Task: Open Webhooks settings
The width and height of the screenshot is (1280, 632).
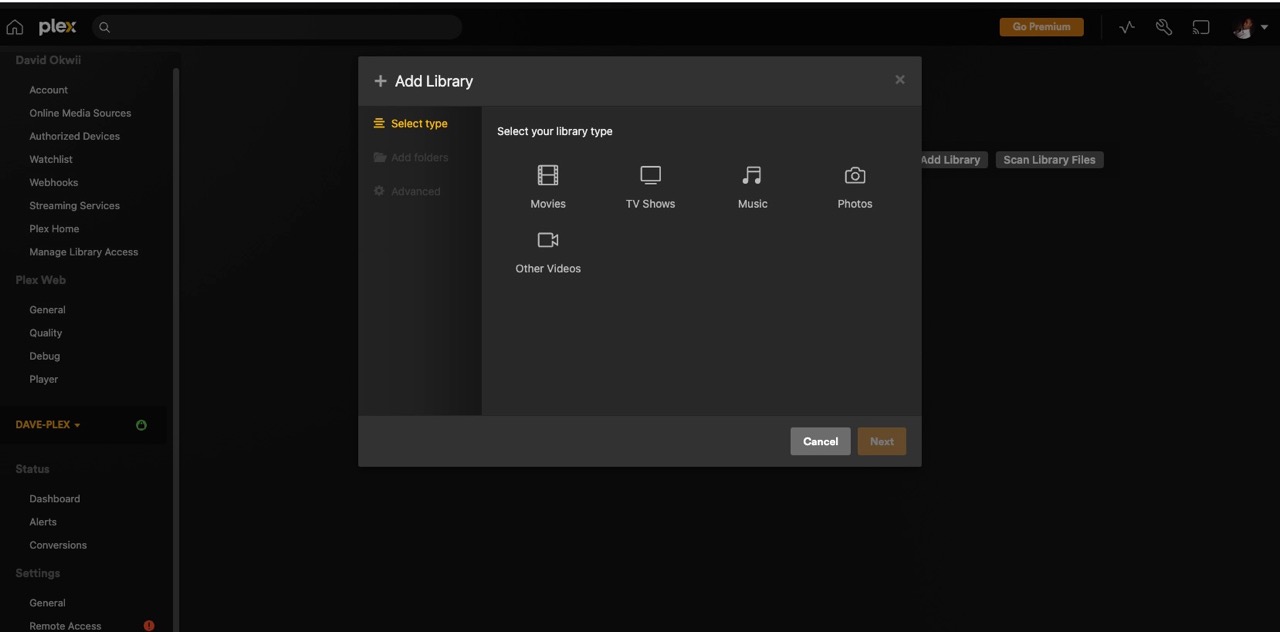Action: pyautogui.click(x=53, y=182)
